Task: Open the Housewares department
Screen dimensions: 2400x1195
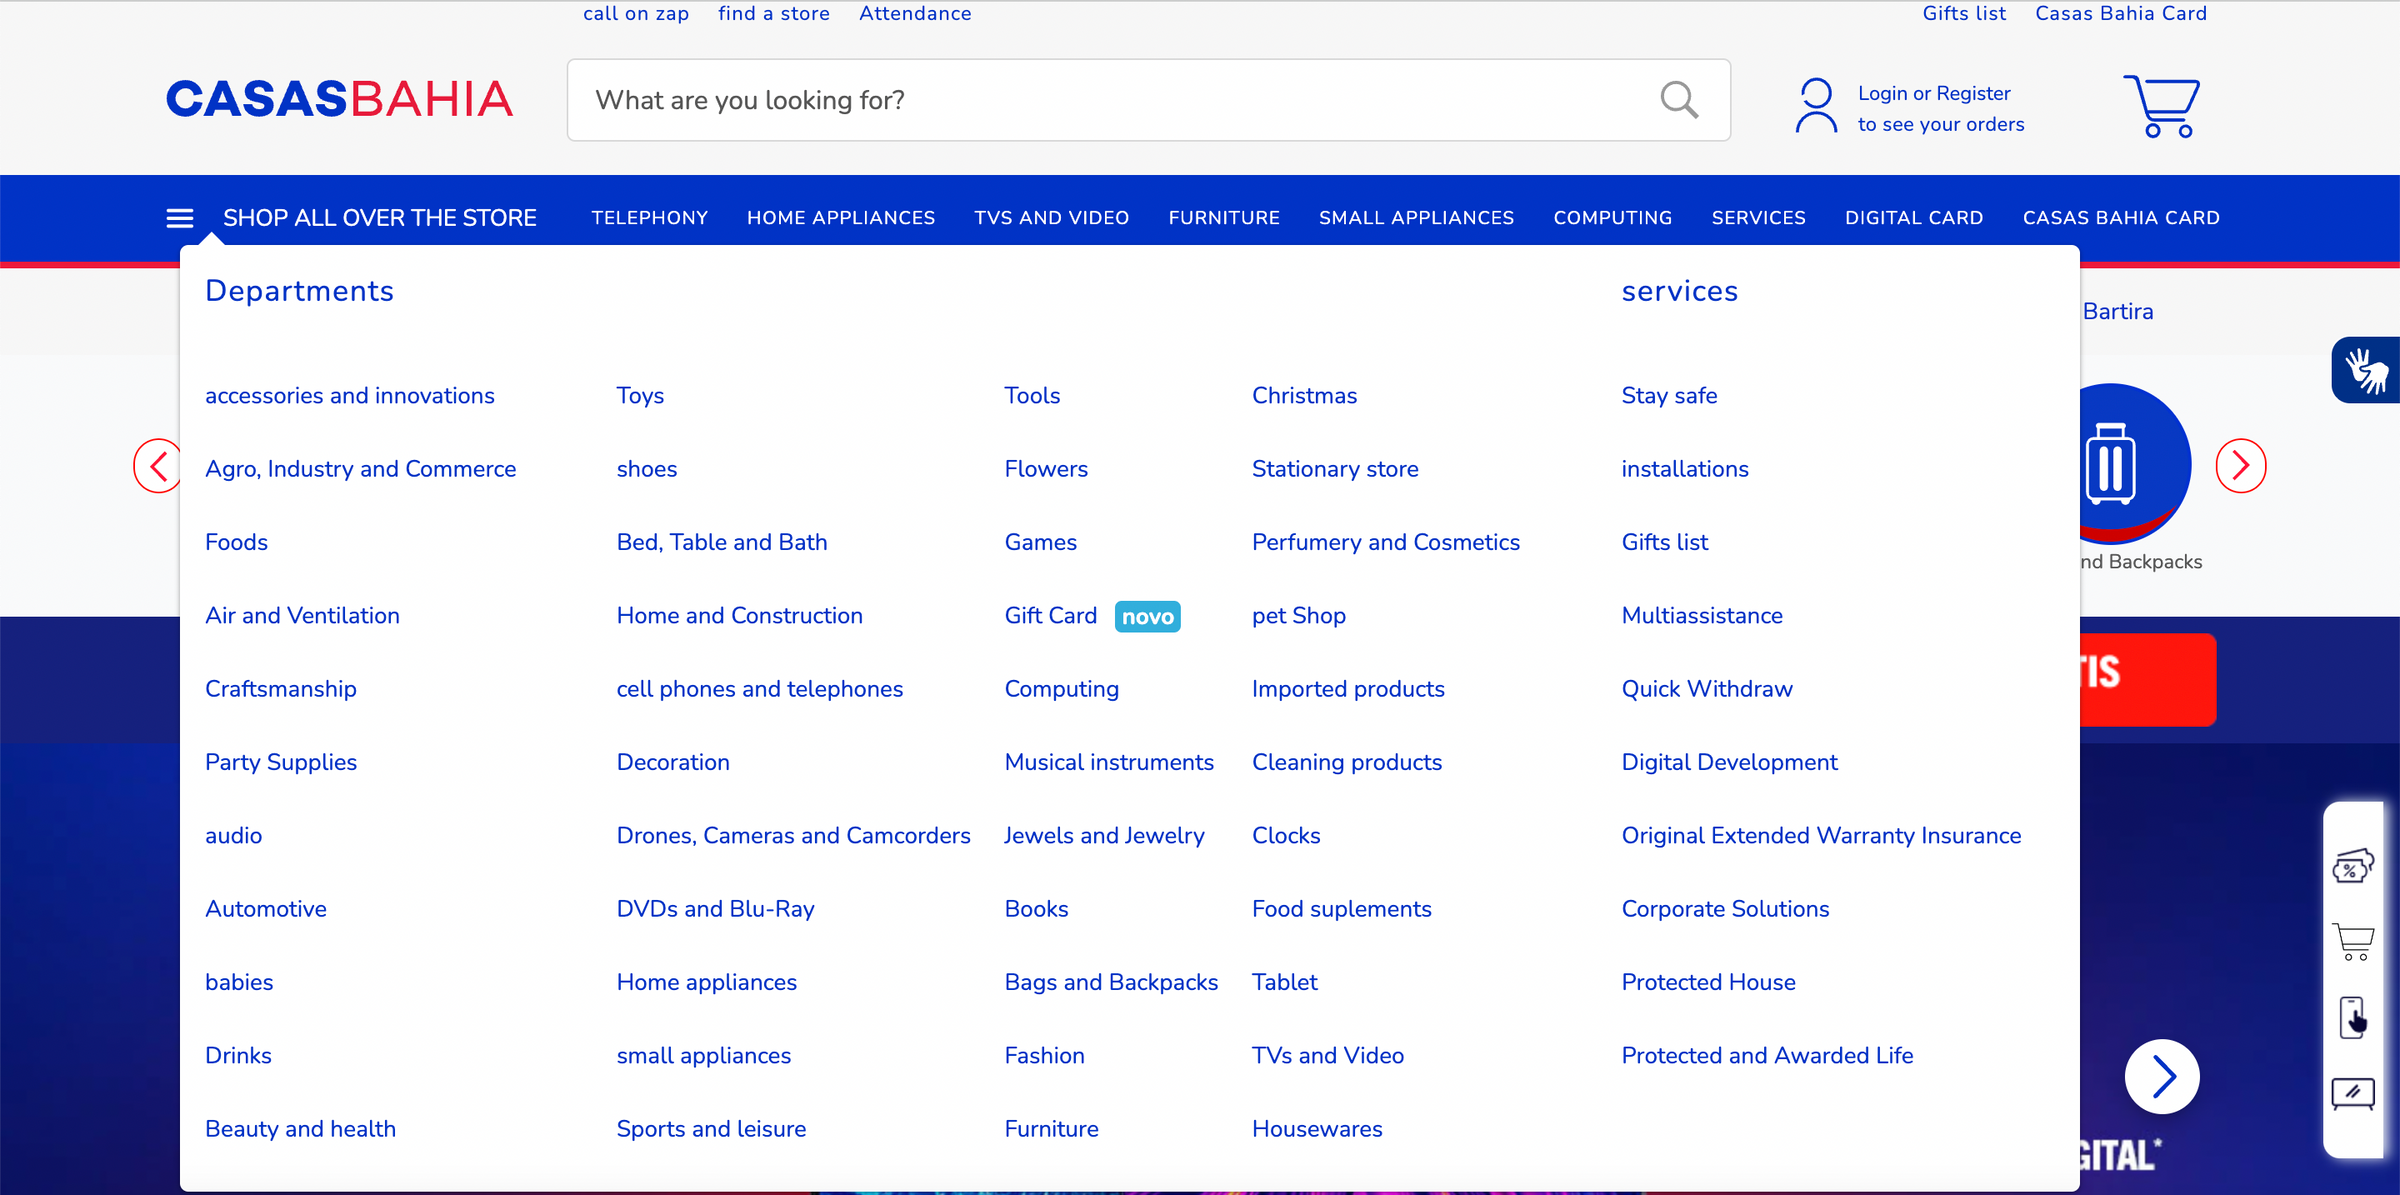Action: point(1317,1129)
